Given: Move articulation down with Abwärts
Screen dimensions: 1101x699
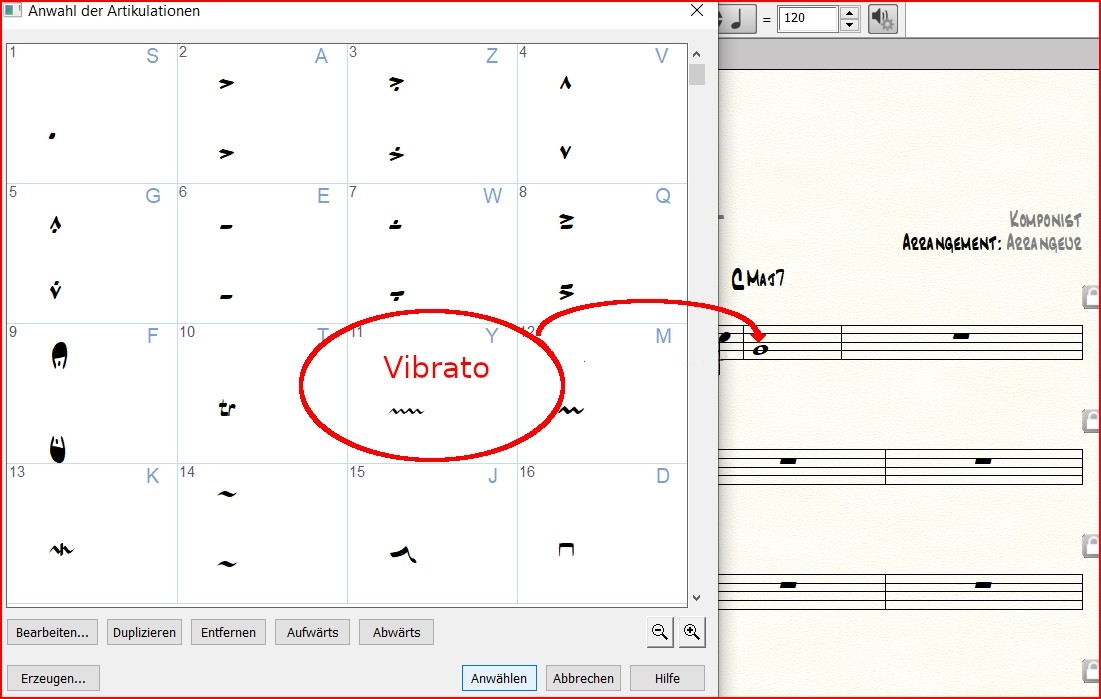Looking at the screenshot, I should click(396, 632).
